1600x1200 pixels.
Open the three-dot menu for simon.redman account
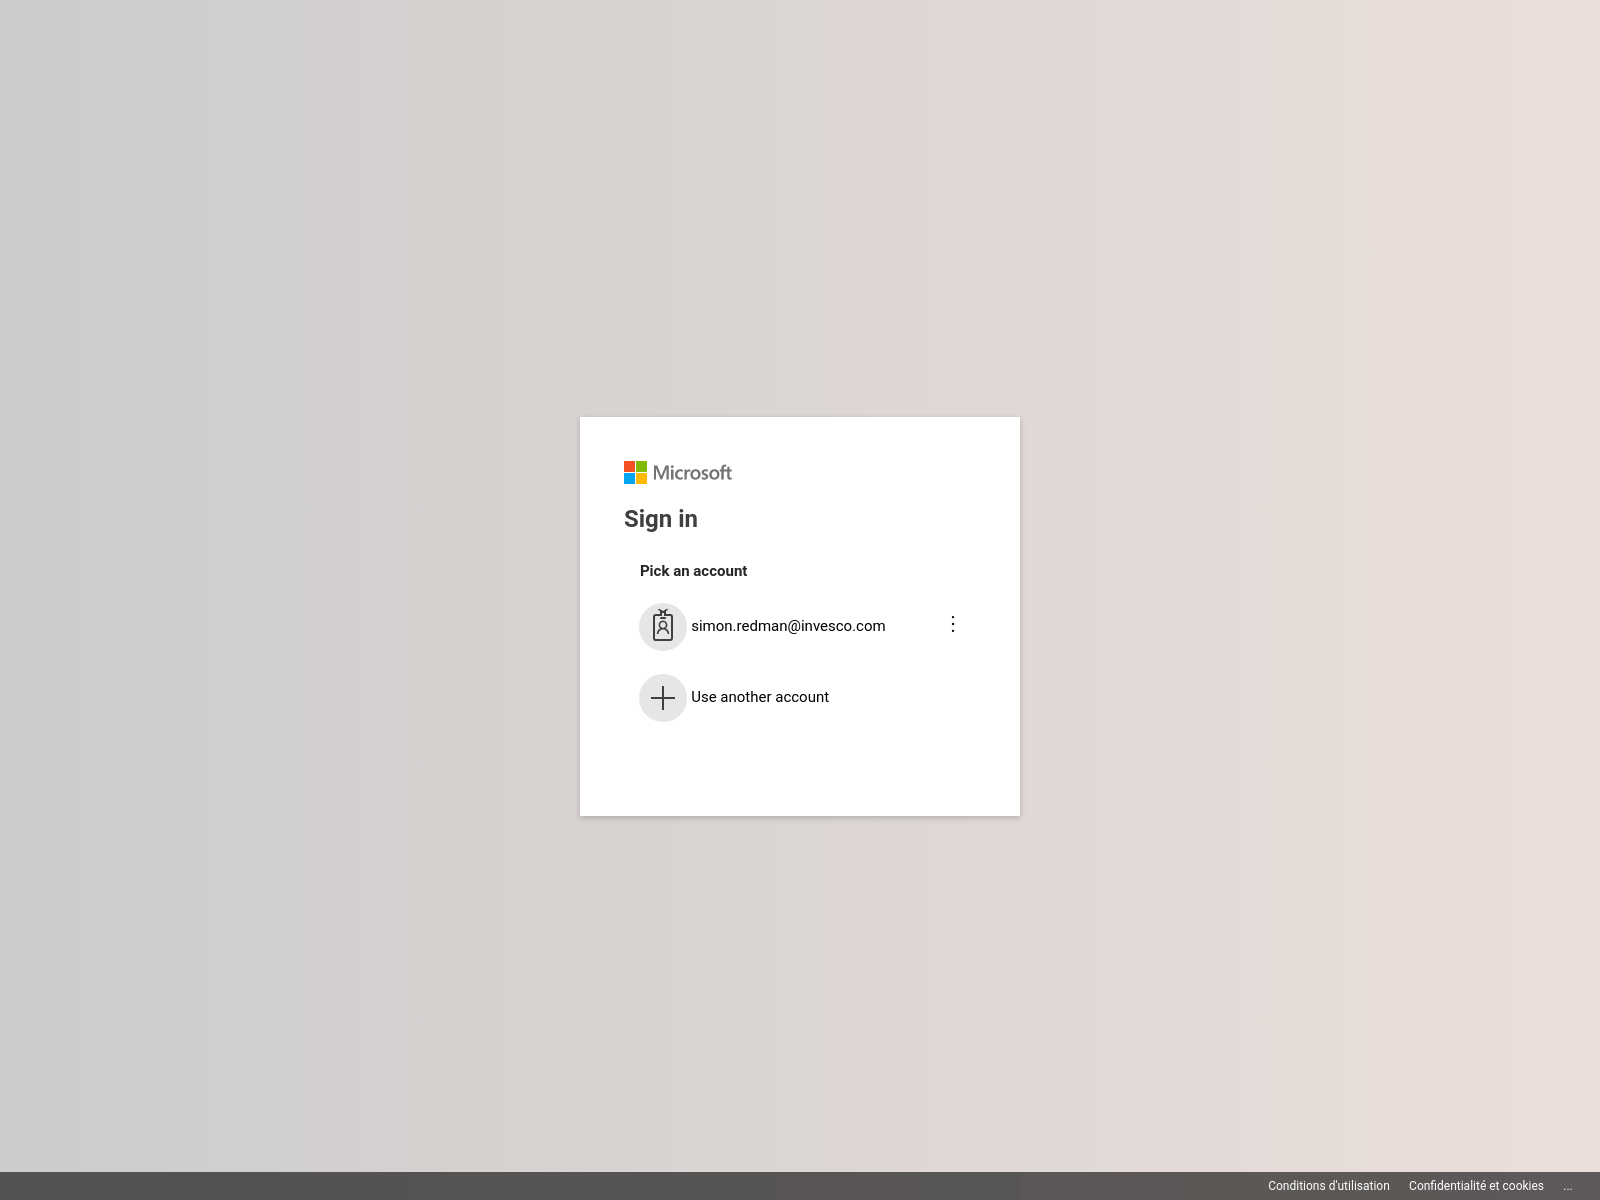coord(953,624)
